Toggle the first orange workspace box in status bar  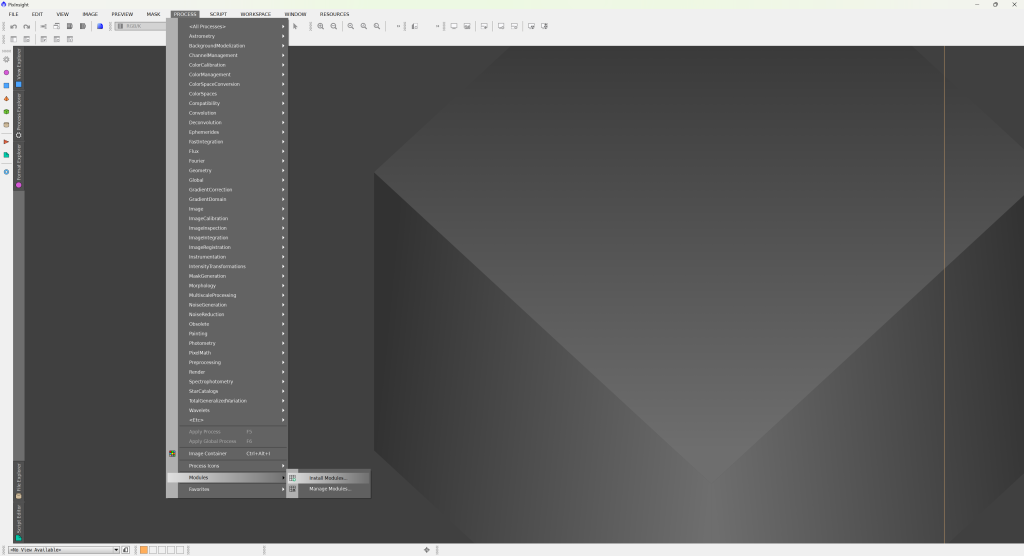click(144, 550)
